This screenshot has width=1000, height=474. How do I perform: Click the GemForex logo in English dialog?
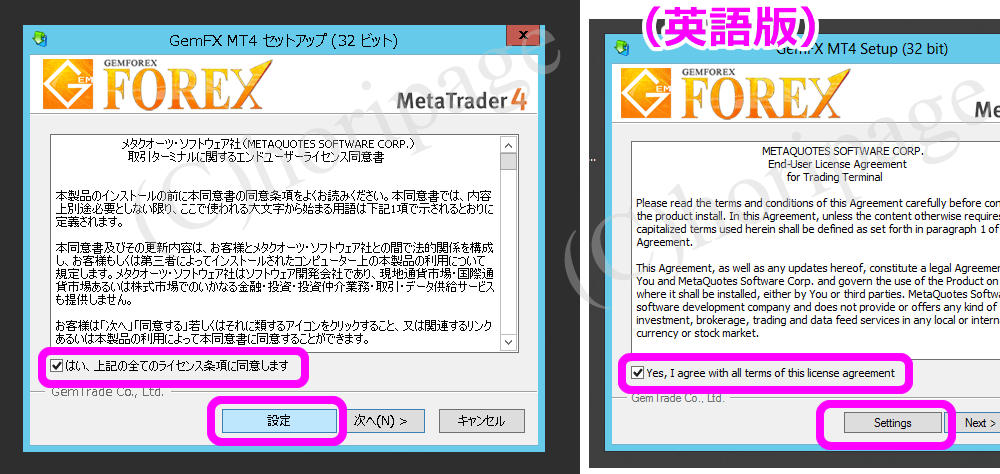click(x=735, y=94)
